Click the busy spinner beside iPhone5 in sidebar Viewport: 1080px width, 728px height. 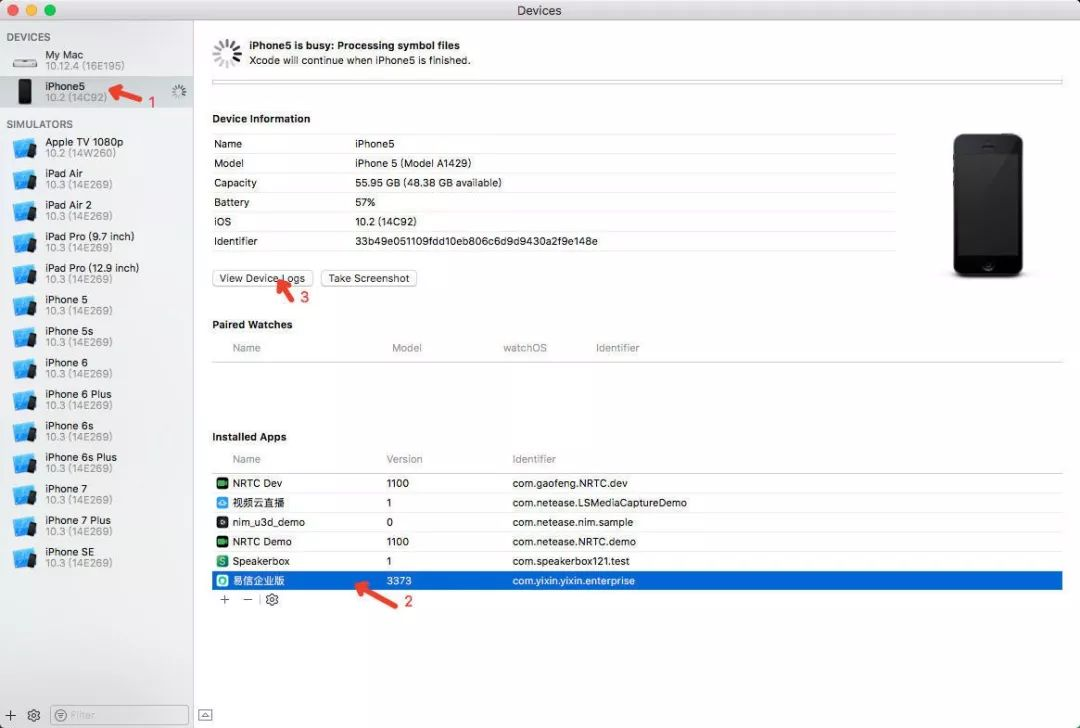click(179, 91)
